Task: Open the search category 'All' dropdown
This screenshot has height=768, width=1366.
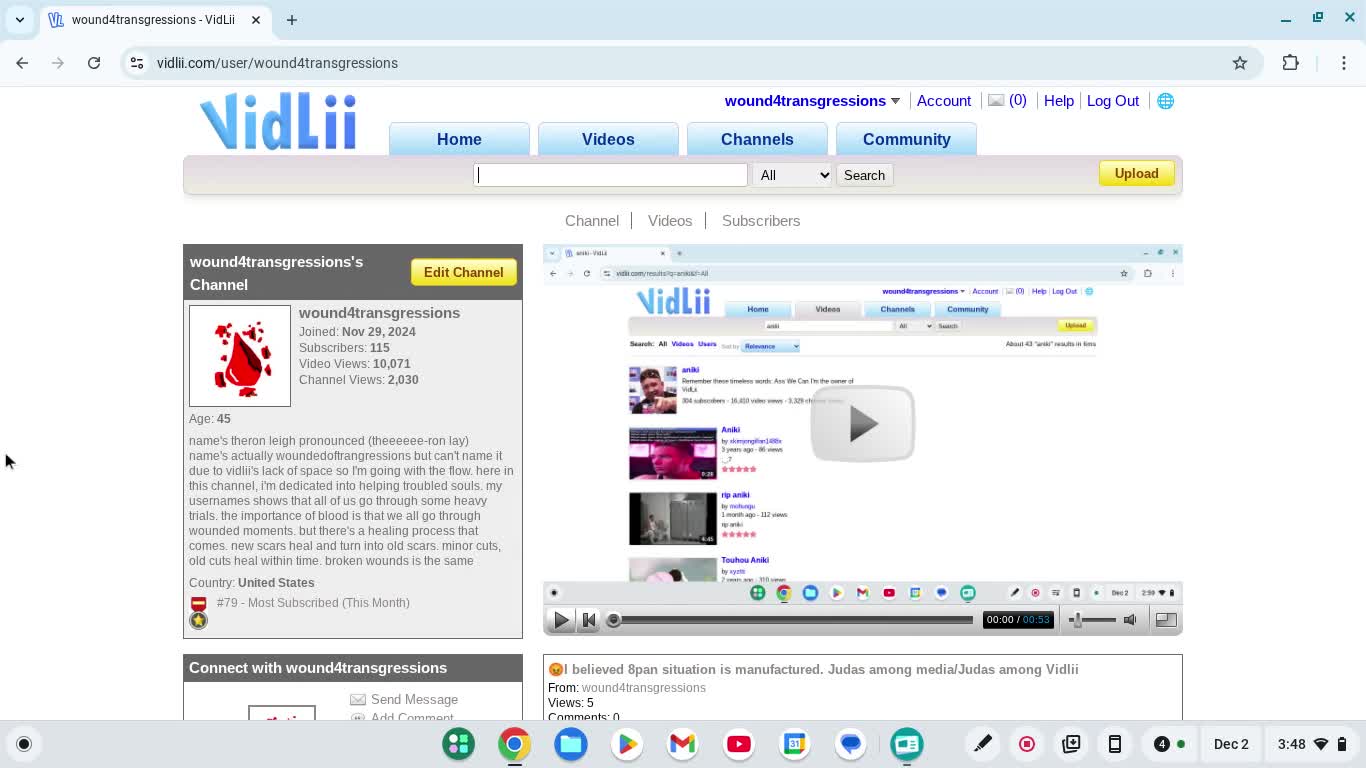Action: click(793, 175)
